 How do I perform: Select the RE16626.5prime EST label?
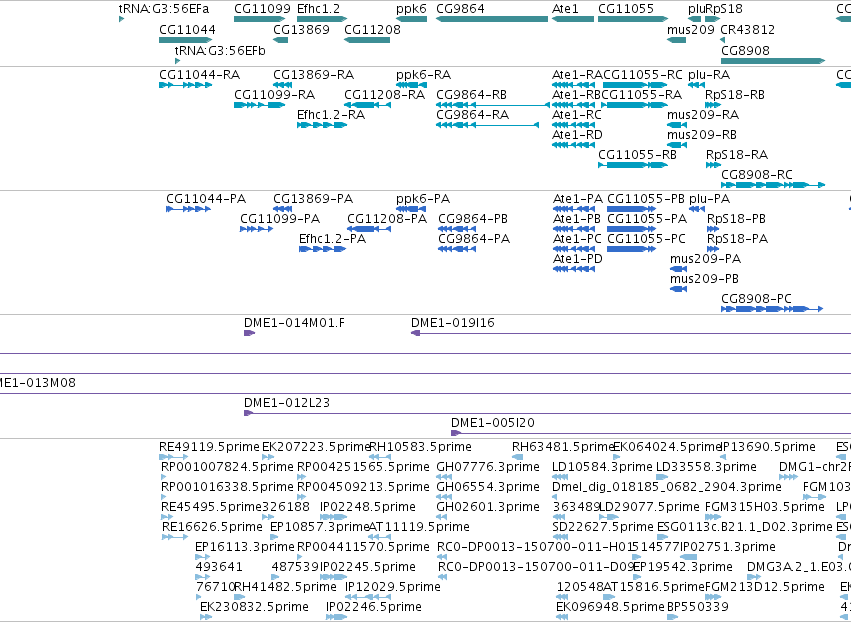point(212,527)
